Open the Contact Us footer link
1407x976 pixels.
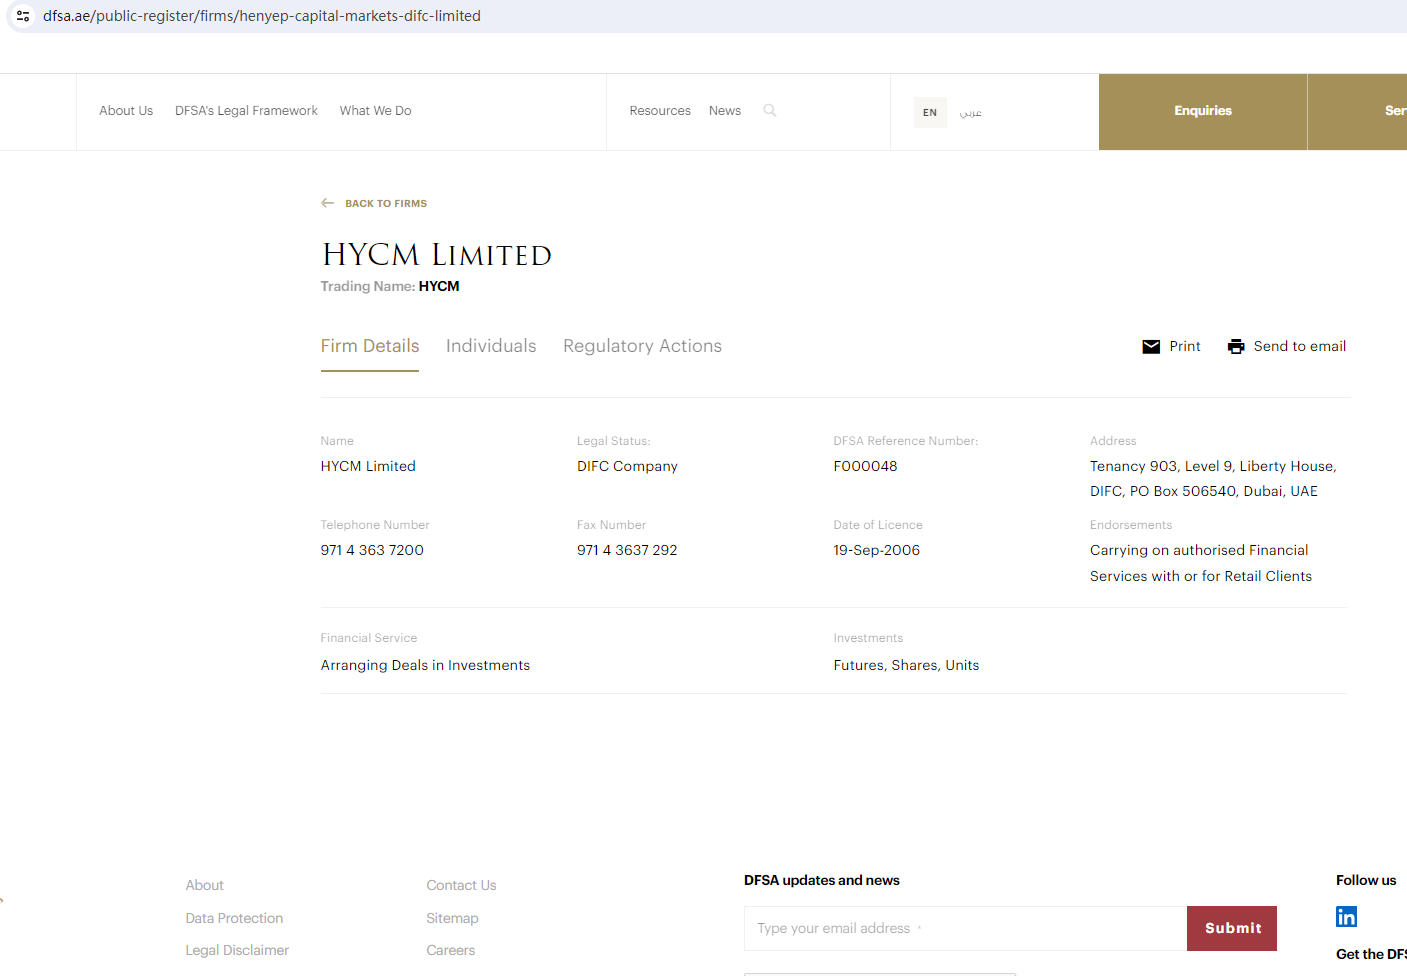[x=461, y=885]
